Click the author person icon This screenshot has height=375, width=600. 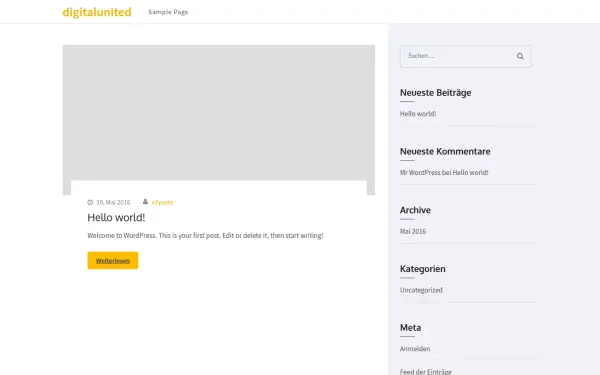click(x=145, y=201)
